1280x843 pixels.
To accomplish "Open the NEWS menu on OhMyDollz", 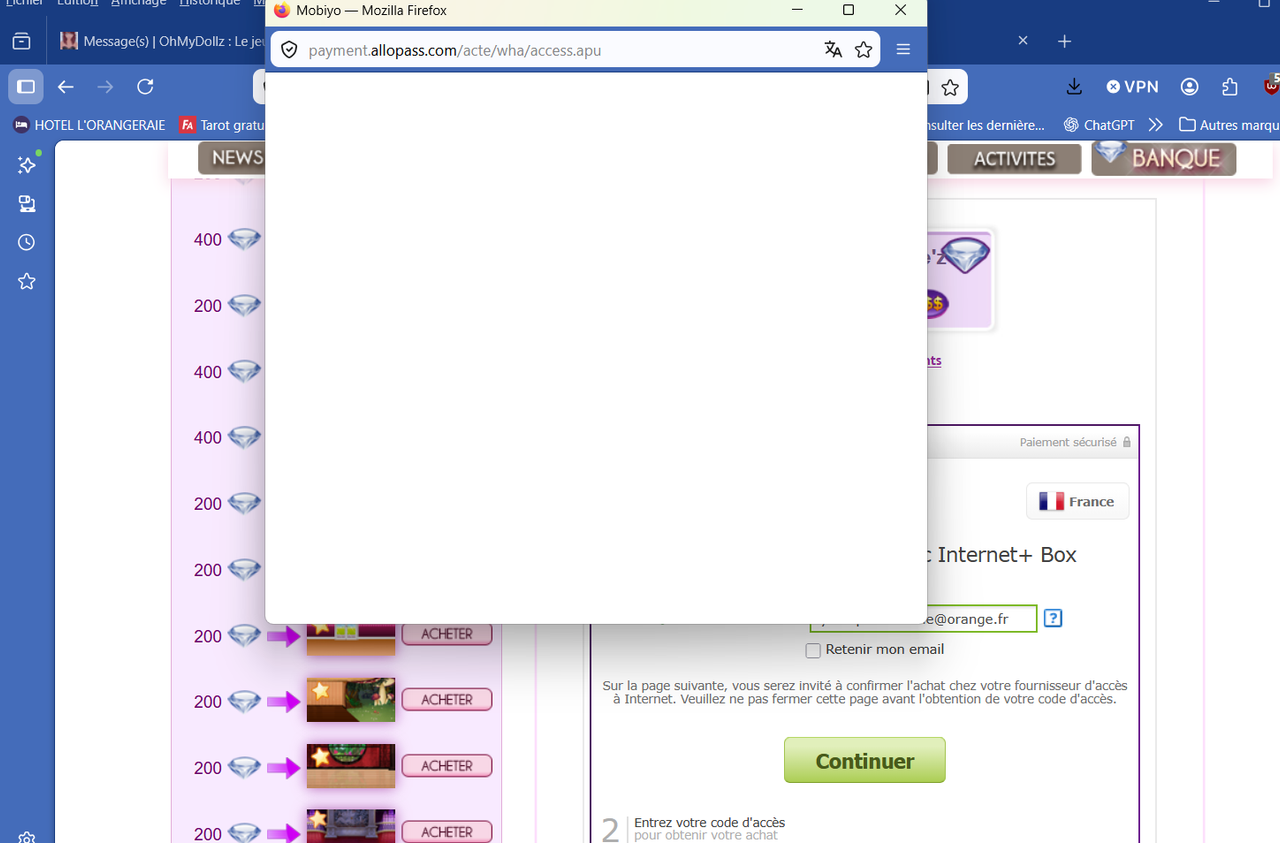I will 232,158.
